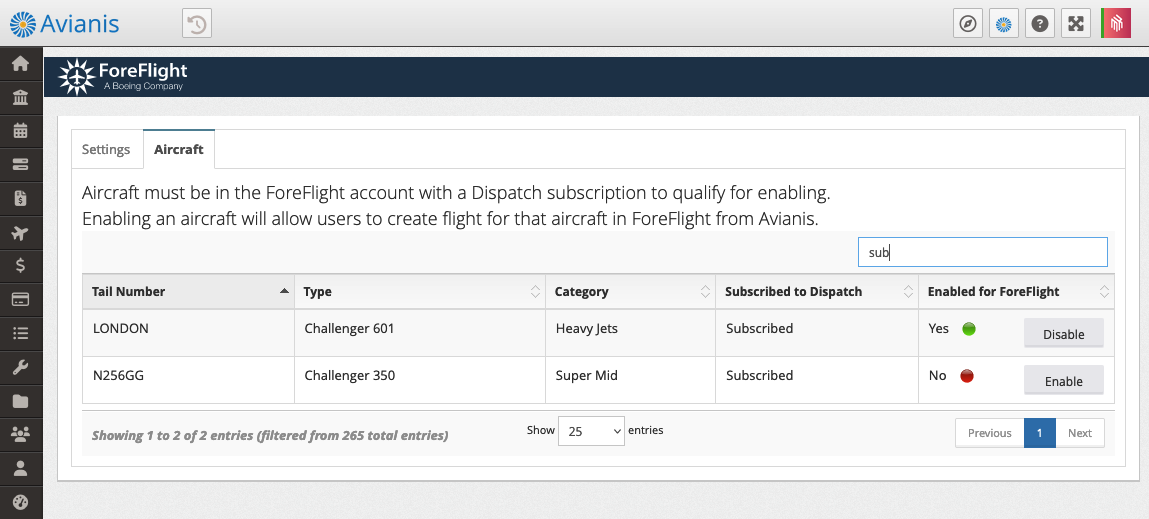
Task: Toggle fullscreen with the expand arrows icon
Action: click(1076, 23)
